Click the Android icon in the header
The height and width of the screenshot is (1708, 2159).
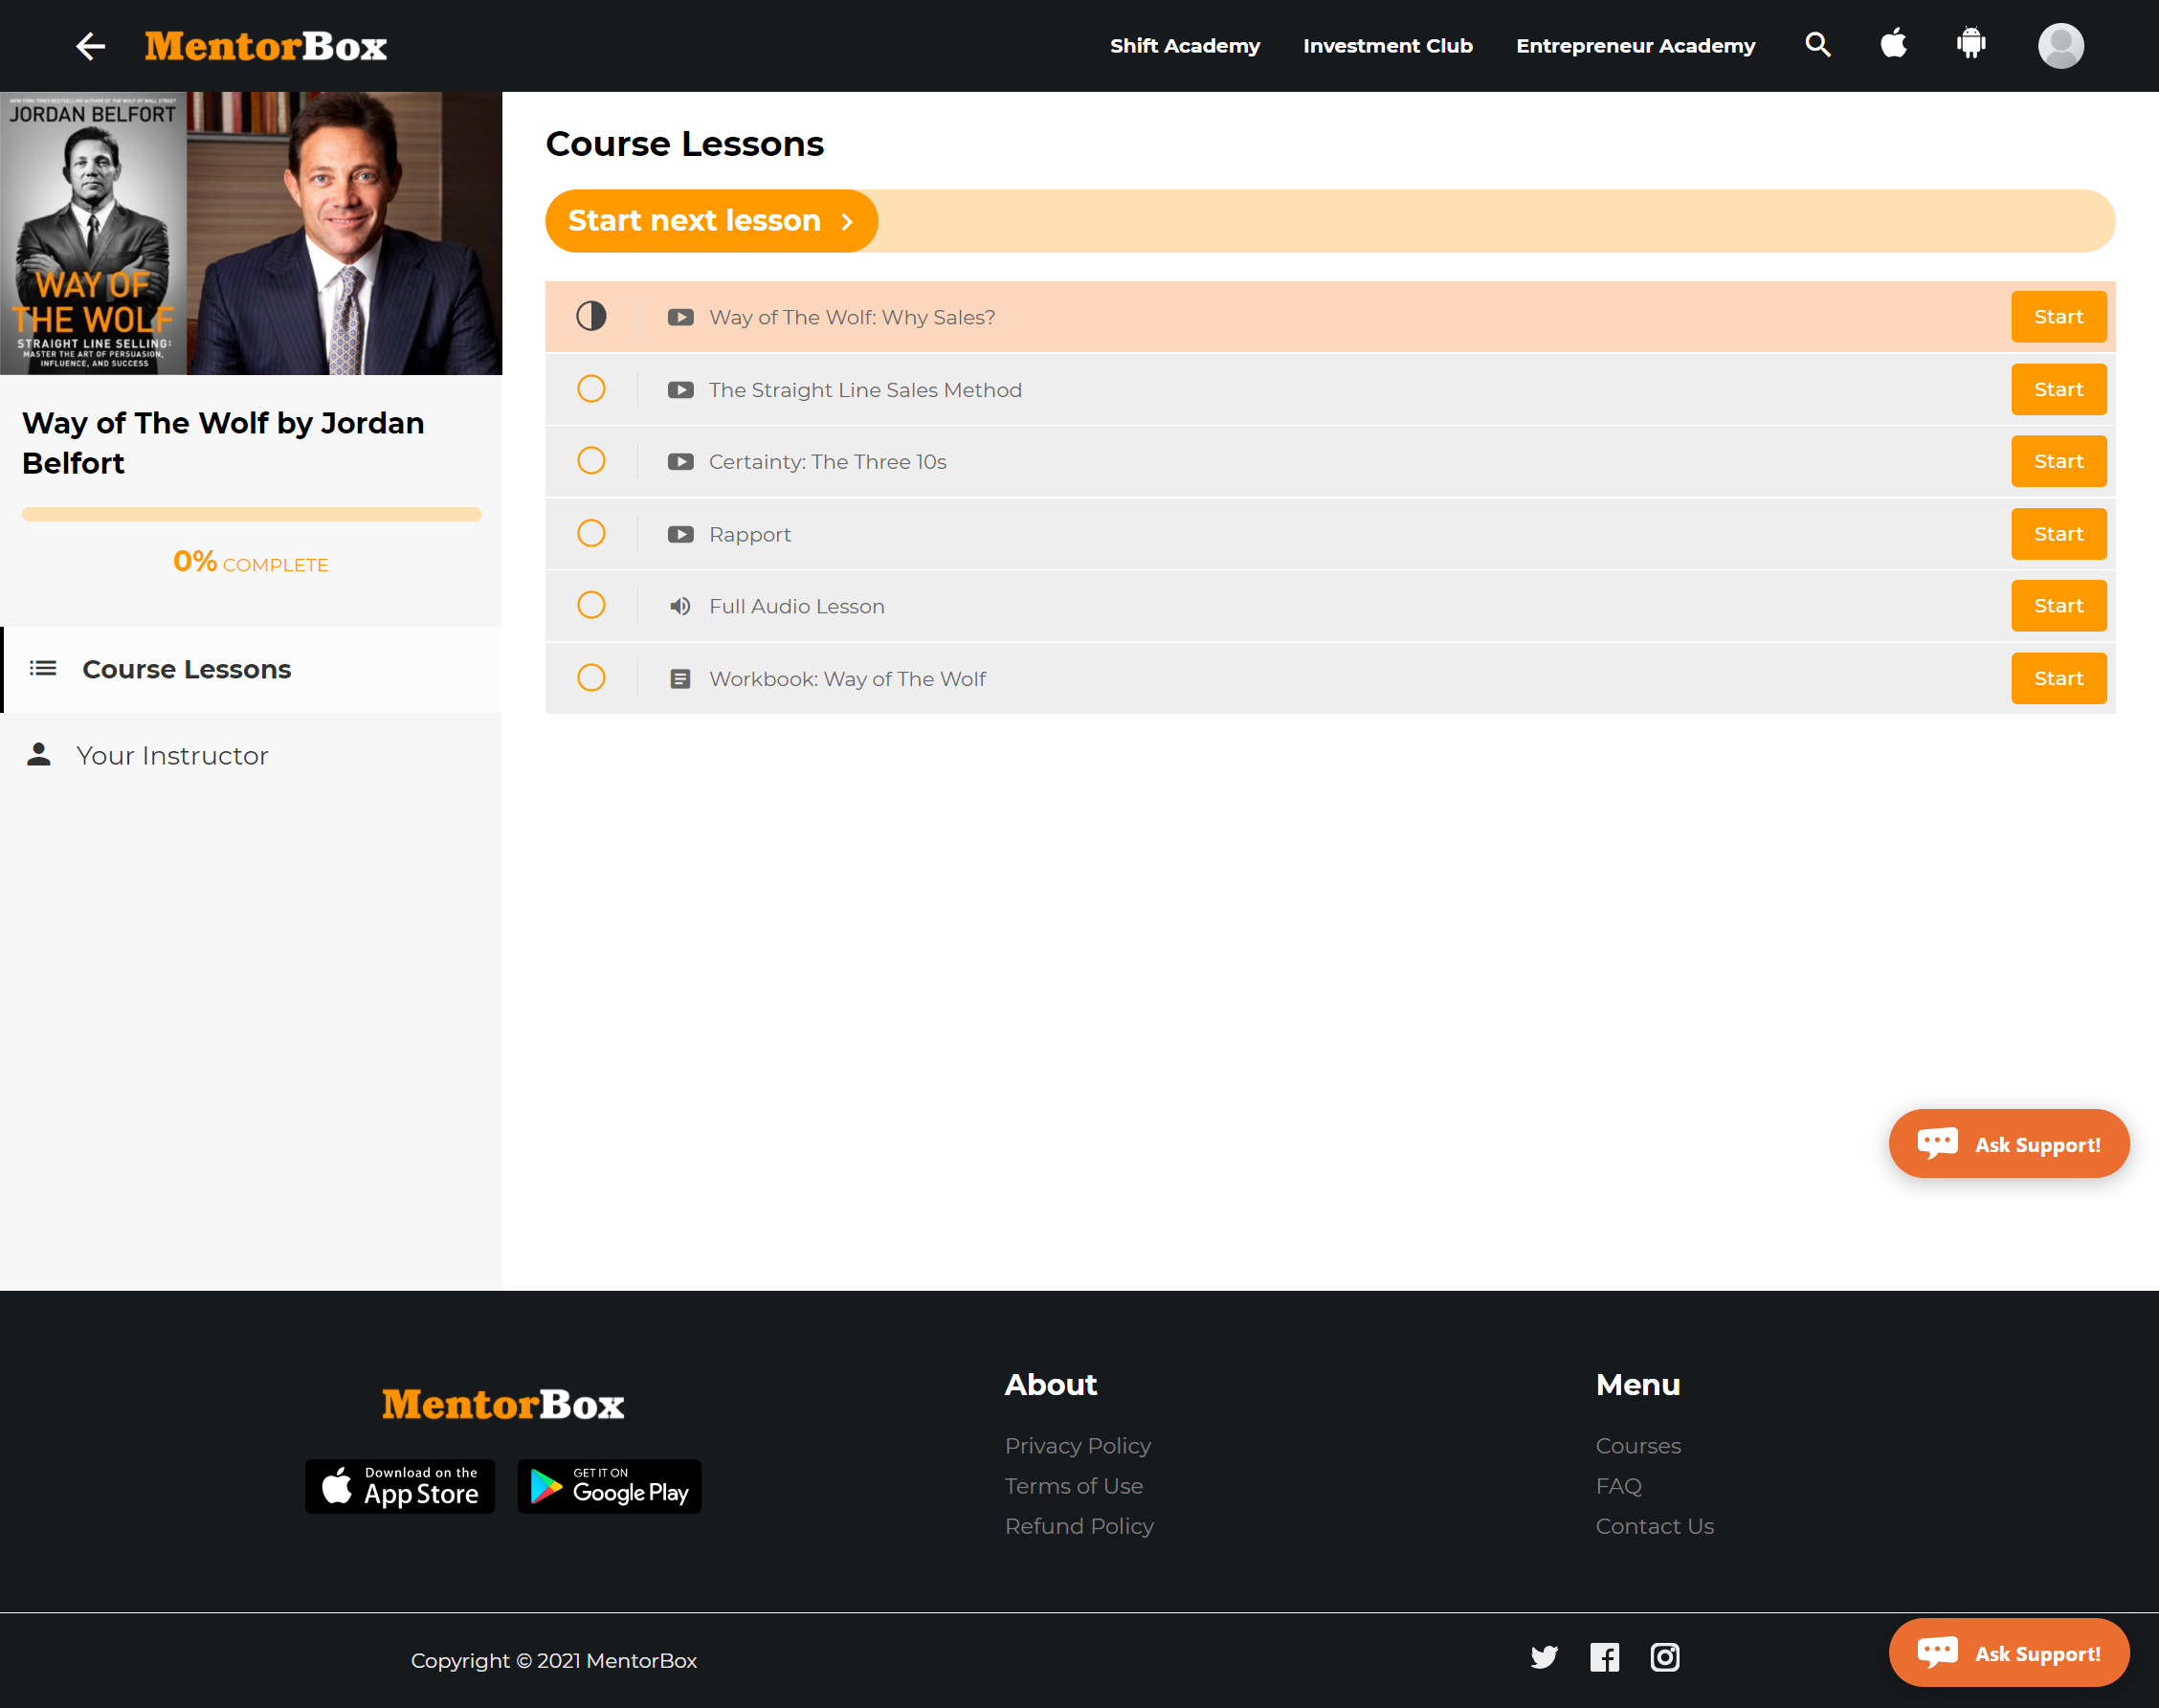[1971, 44]
